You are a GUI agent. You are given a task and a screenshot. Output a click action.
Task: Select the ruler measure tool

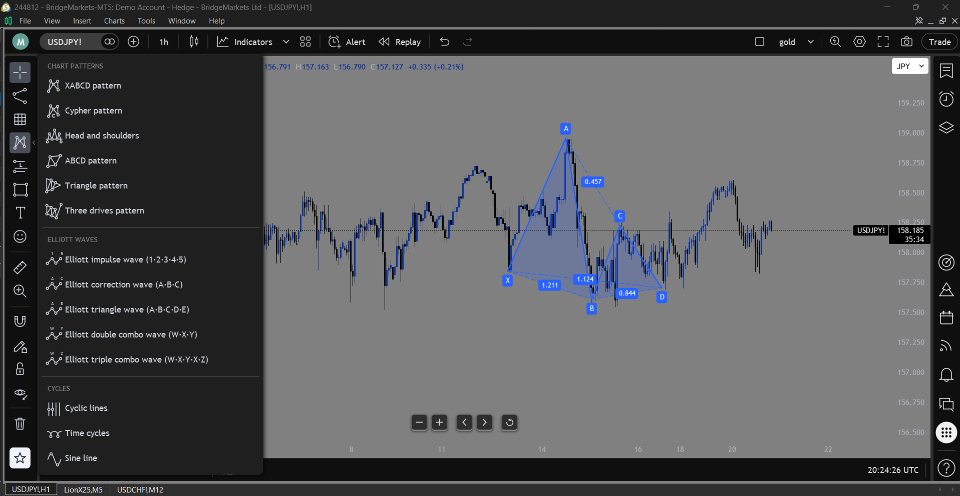20,268
